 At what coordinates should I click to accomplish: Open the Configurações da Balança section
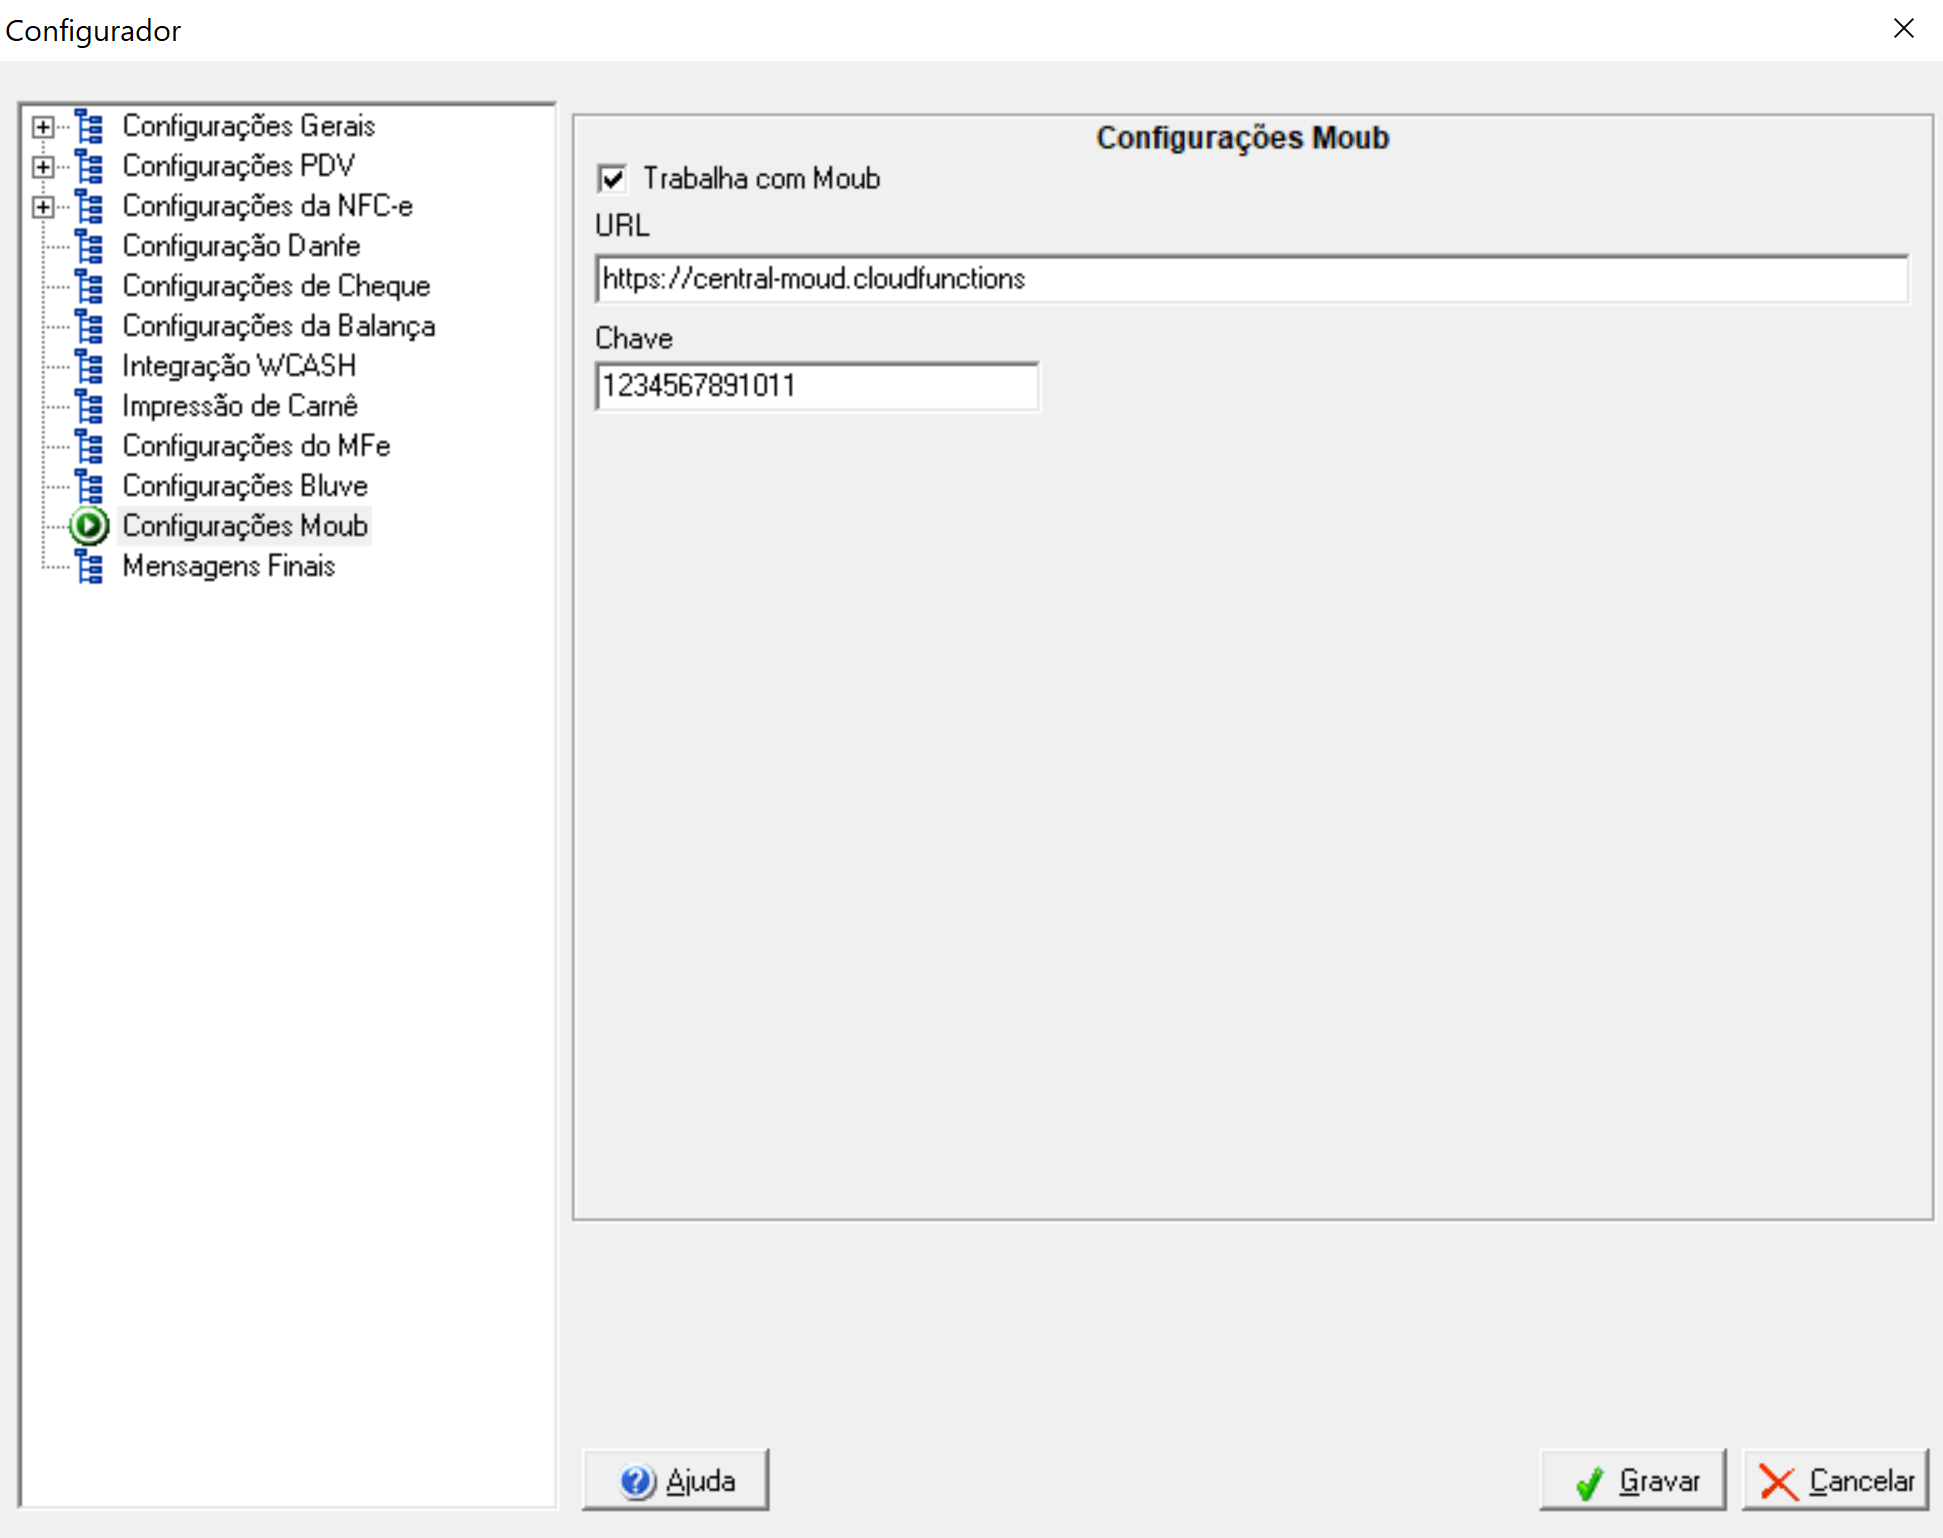[x=278, y=326]
